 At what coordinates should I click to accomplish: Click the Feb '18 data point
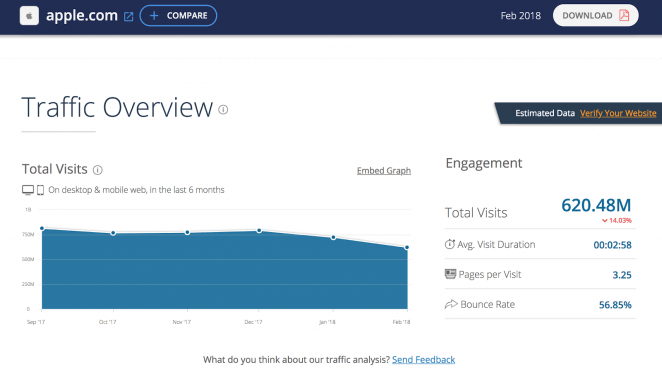pyautogui.click(x=407, y=247)
